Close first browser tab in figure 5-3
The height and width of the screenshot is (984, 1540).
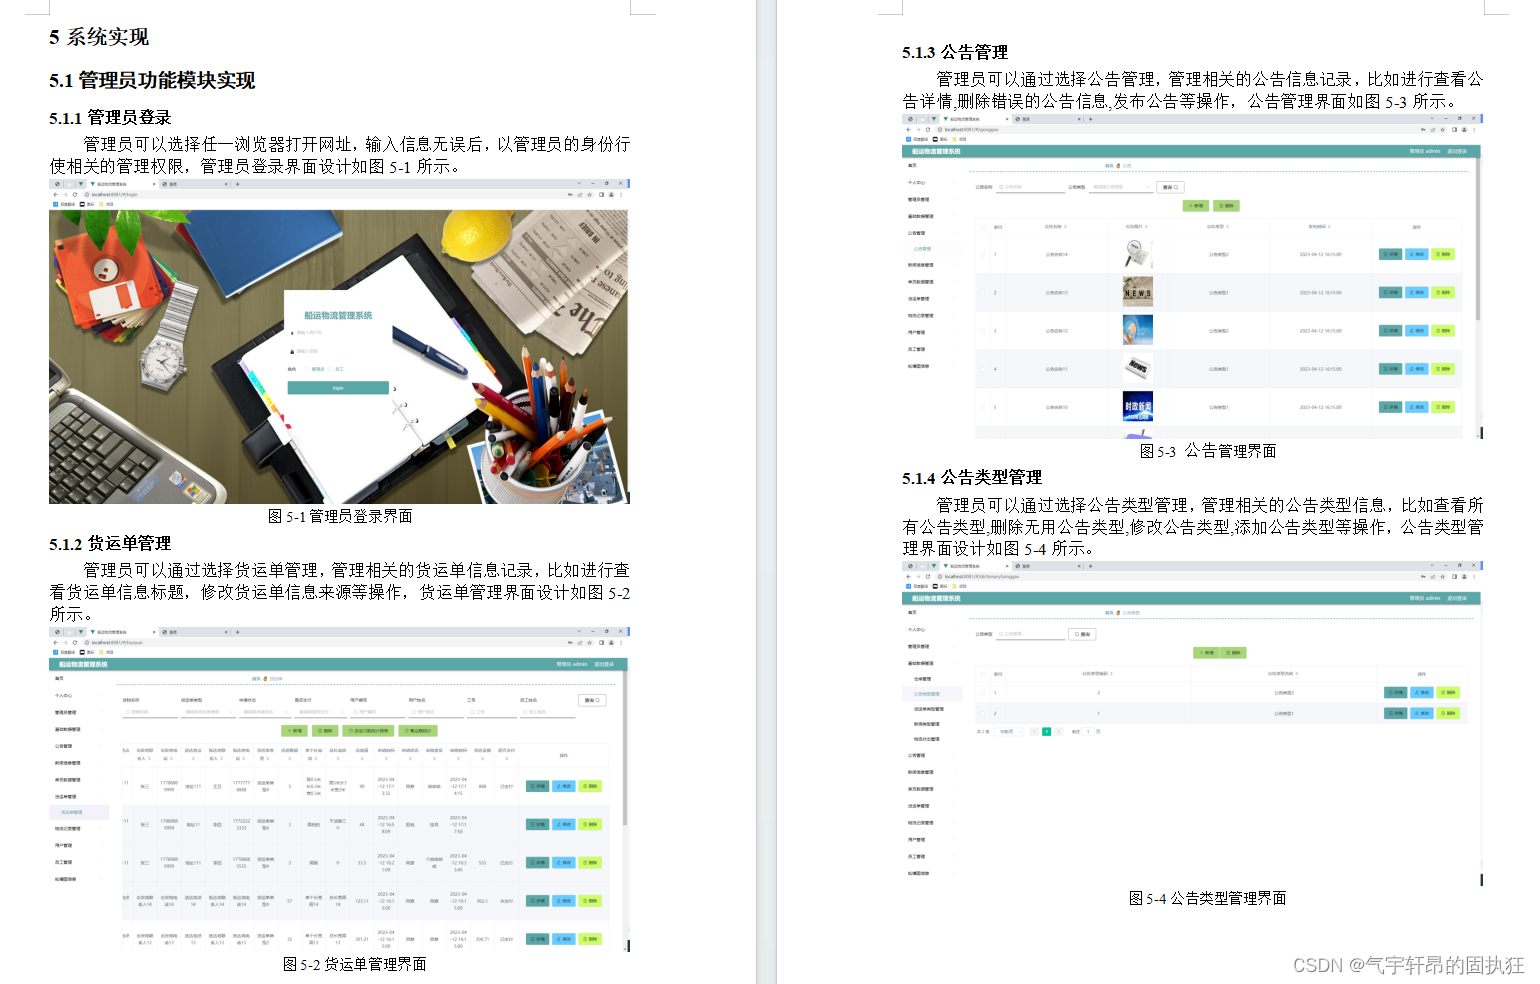(x=1007, y=118)
